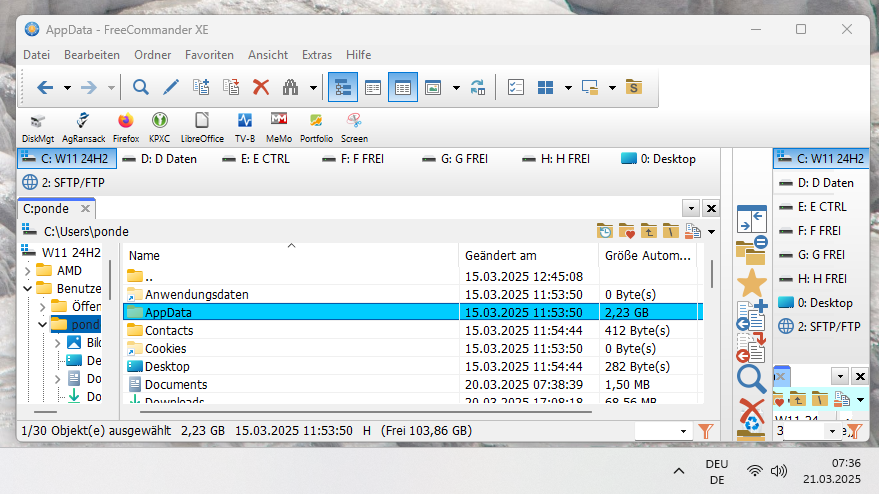
Task: Select G: G FREI in the right pane drive list
Action: point(813,255)
